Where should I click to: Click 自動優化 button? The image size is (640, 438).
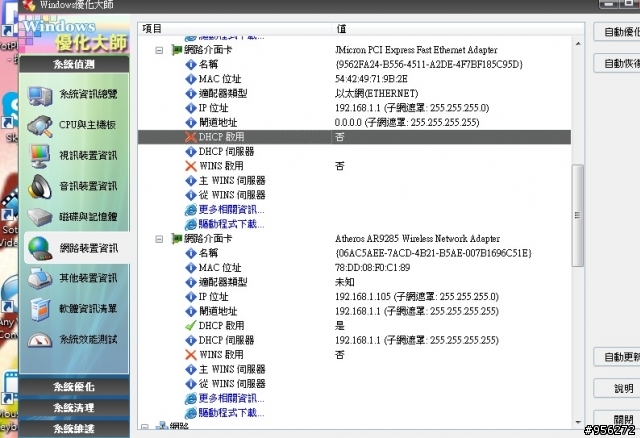point(617,32)
